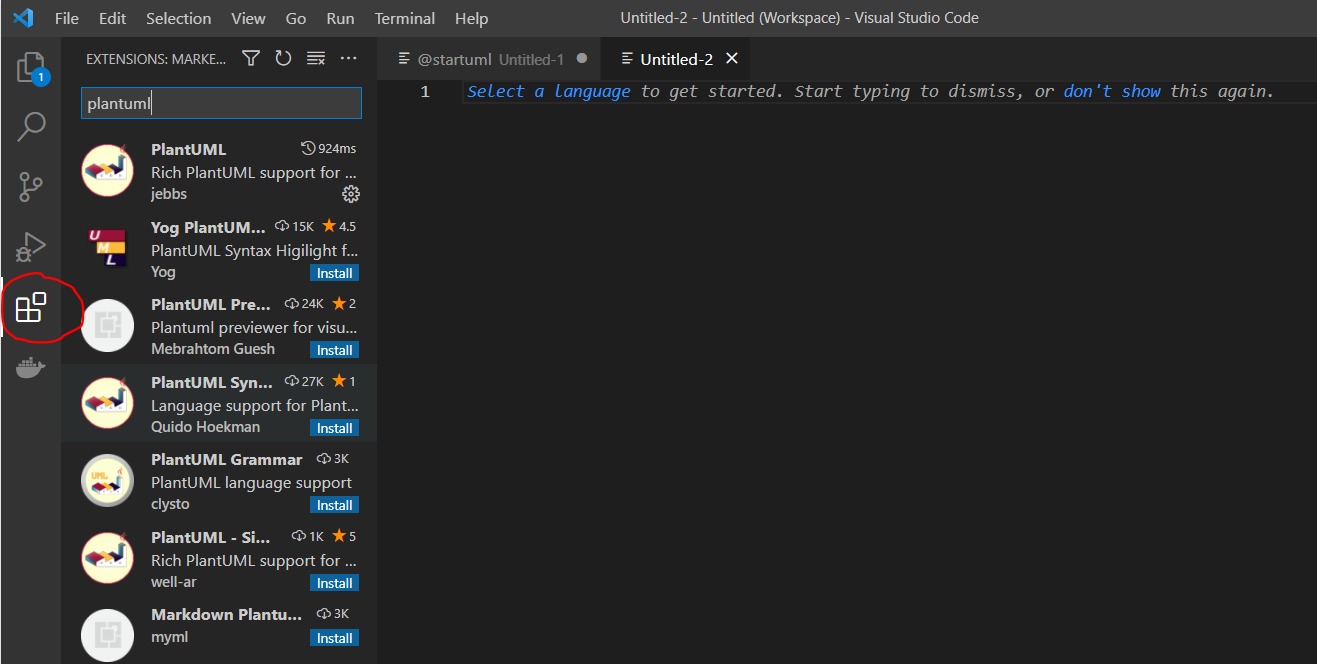Open the Docker view in activity bar
This screenshot has height=664, width=1317.
31,367
